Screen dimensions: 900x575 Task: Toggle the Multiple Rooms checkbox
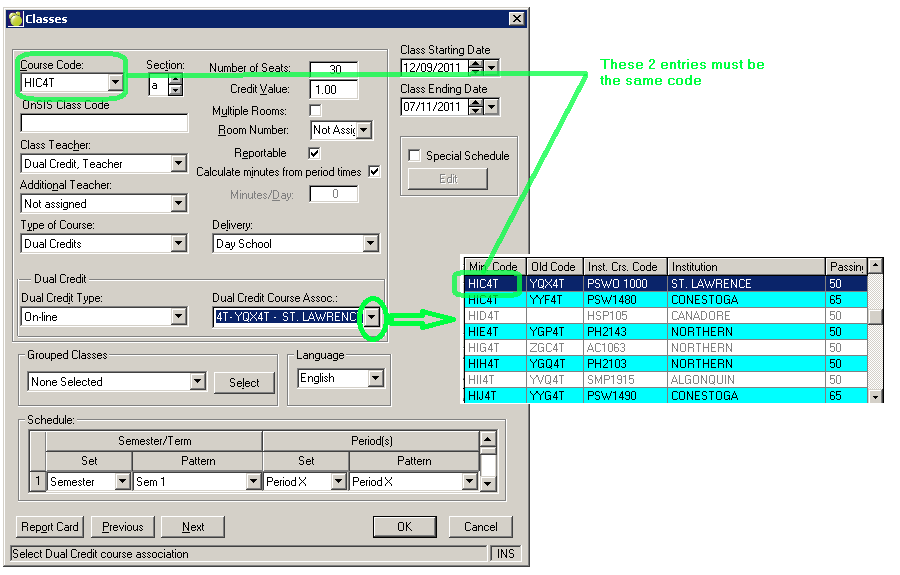pos(315,111)
